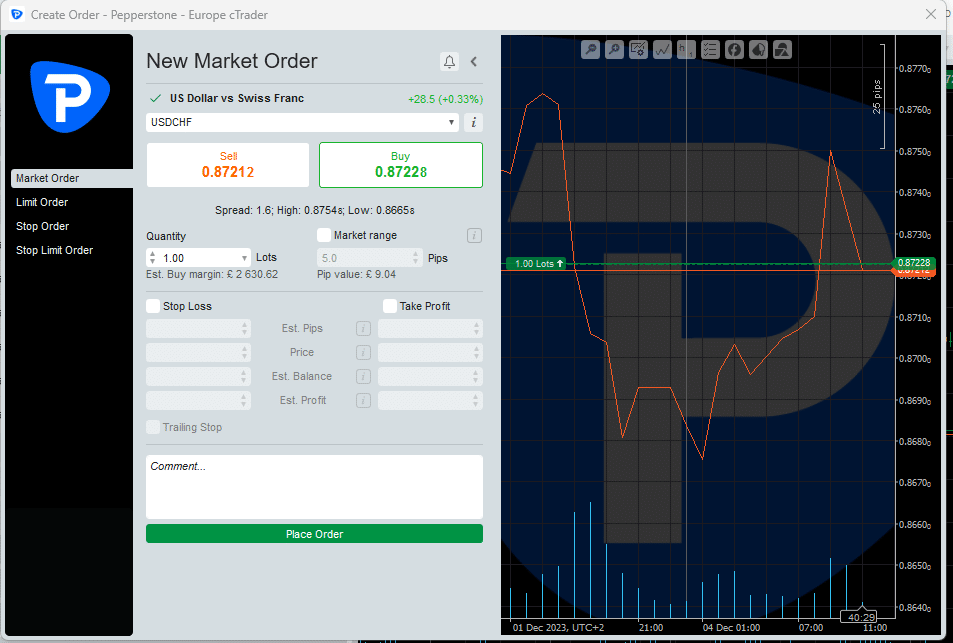
Task: Show Price row info icon
Action: 363,352
